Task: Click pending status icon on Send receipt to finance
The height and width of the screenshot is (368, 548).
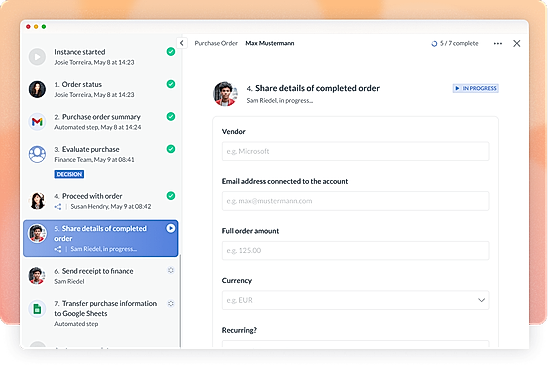Action: coord(171,270)
